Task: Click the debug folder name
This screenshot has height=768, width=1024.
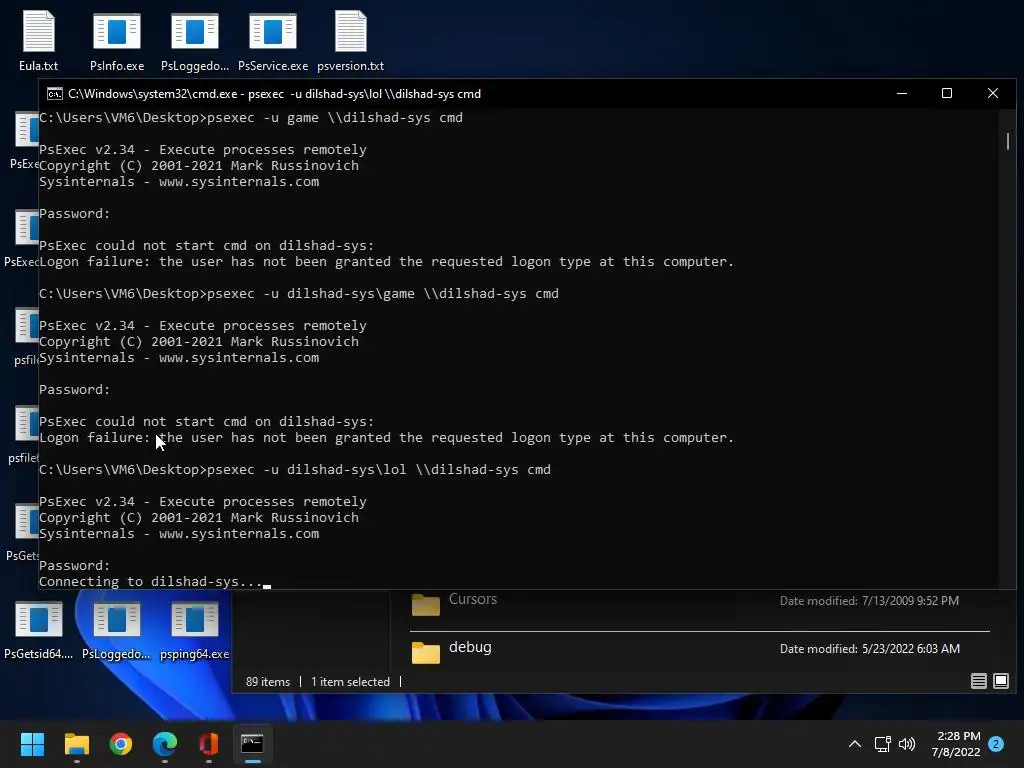Action: pos(470,647)
